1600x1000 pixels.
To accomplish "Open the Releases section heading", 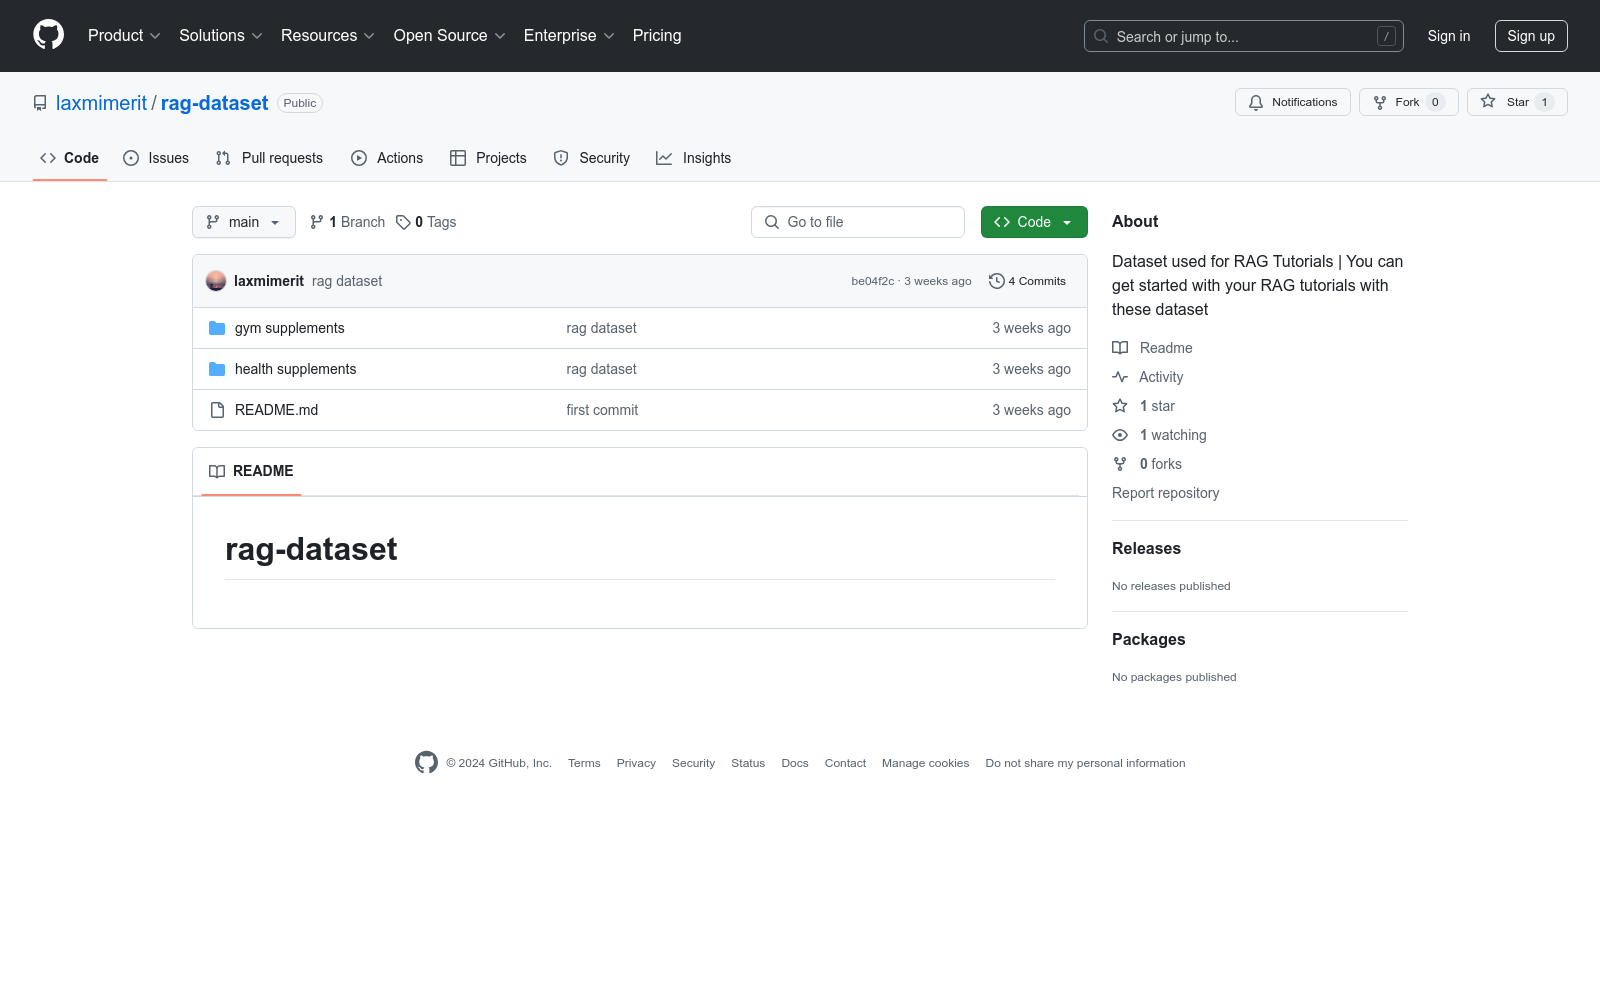I will (1146, 548).
